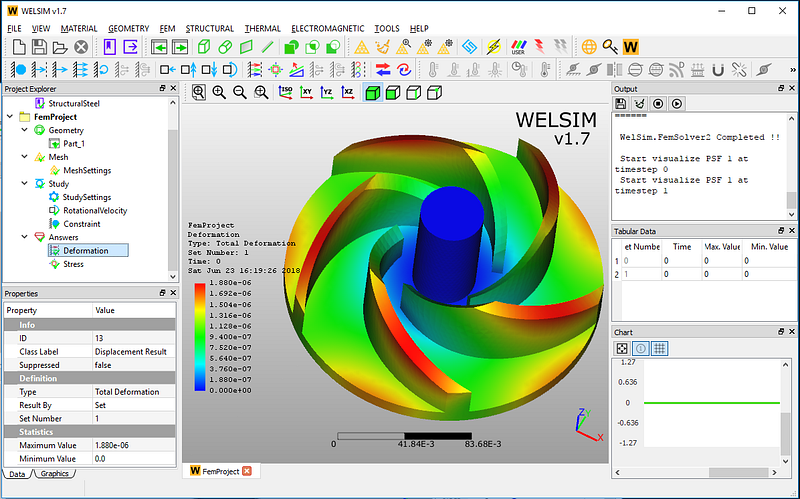Click the total deformation result icon with red-blue arrows
The height and width of the screenshot is (499, 800).
pyautogui.click(x=383, y=69)
